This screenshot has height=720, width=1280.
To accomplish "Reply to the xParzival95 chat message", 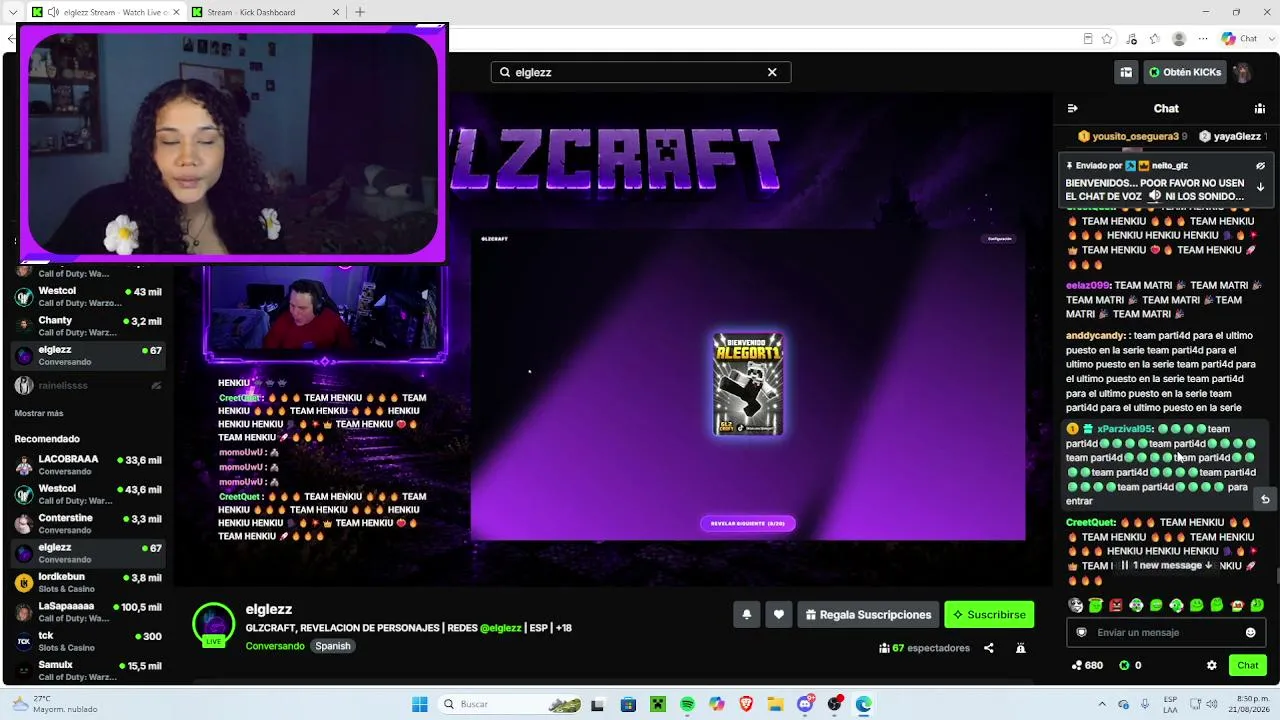I will [1265, 499].
